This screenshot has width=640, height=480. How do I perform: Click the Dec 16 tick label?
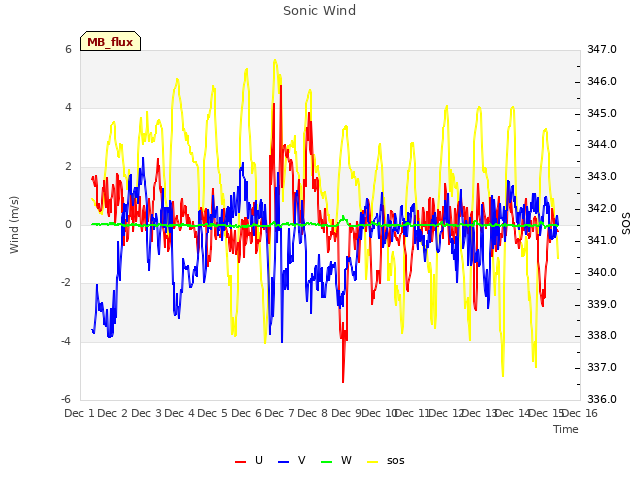click(x=580, y=413)
